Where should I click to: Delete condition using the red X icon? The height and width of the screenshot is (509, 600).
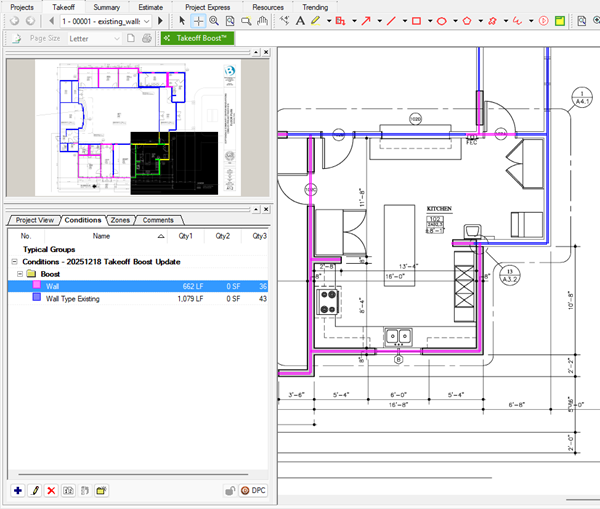50,490
